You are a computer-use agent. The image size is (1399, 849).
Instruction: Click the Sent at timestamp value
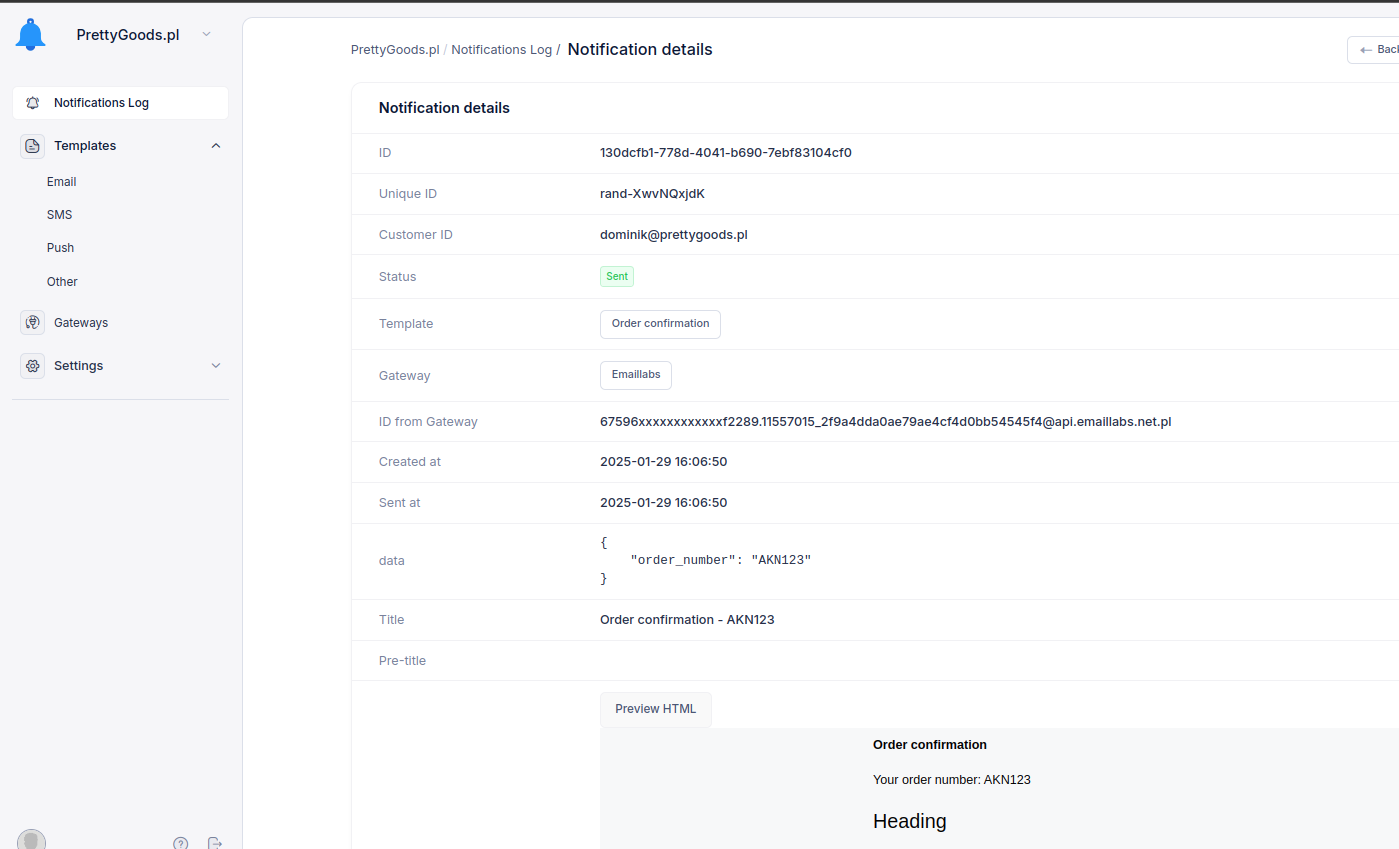663,503
